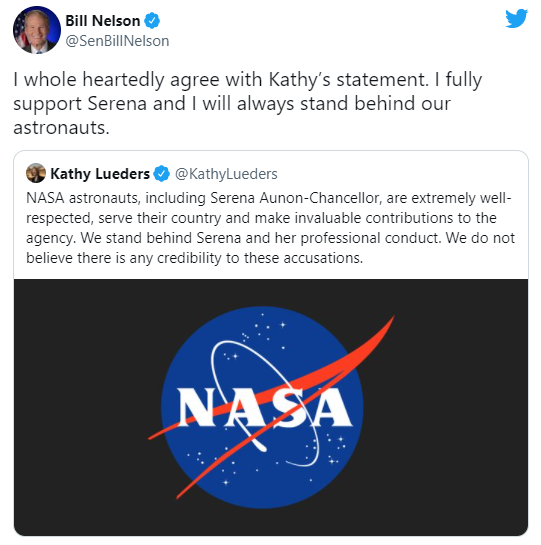
Task: Select the word 'astronauts.' in main tweet
Action: point(61,128)
